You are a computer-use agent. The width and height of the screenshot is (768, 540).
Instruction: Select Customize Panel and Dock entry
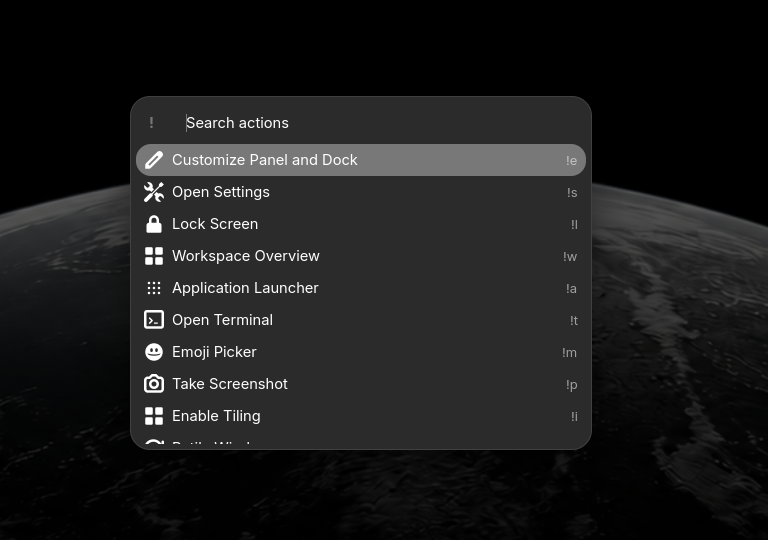(361, 160)
